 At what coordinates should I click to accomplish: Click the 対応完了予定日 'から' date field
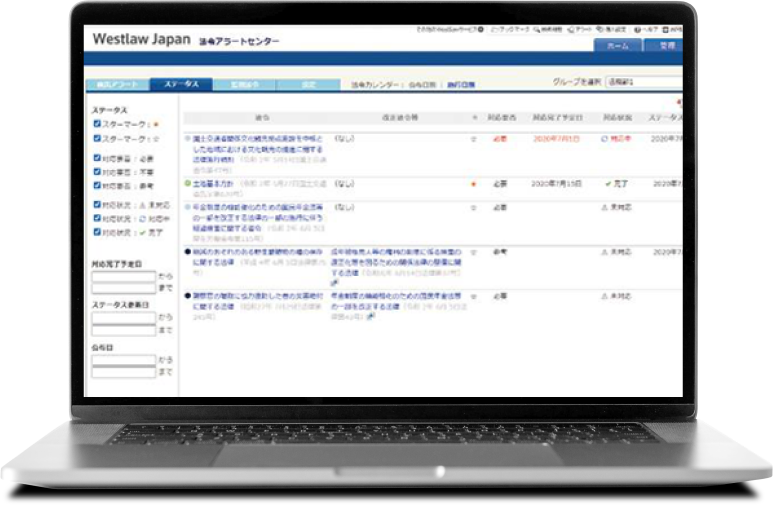pyautogui.click(x=124, y=276)
